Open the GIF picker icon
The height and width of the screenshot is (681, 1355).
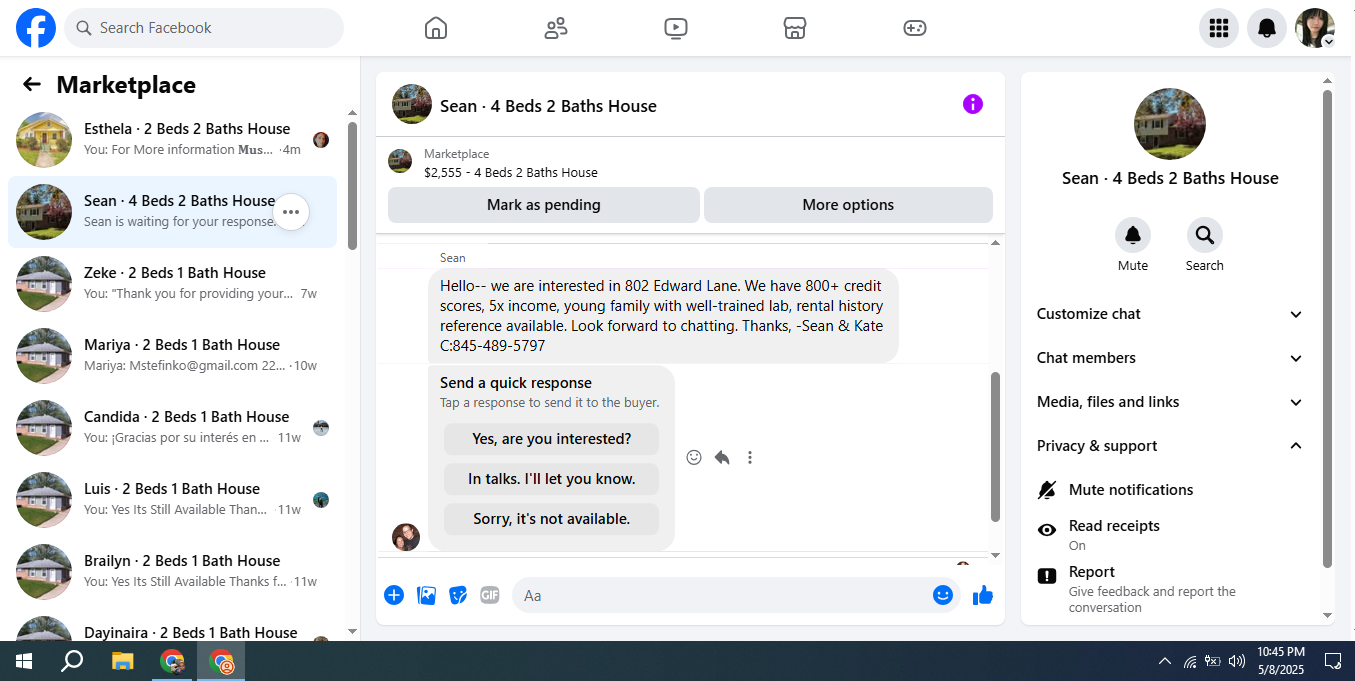click(489, 595)
